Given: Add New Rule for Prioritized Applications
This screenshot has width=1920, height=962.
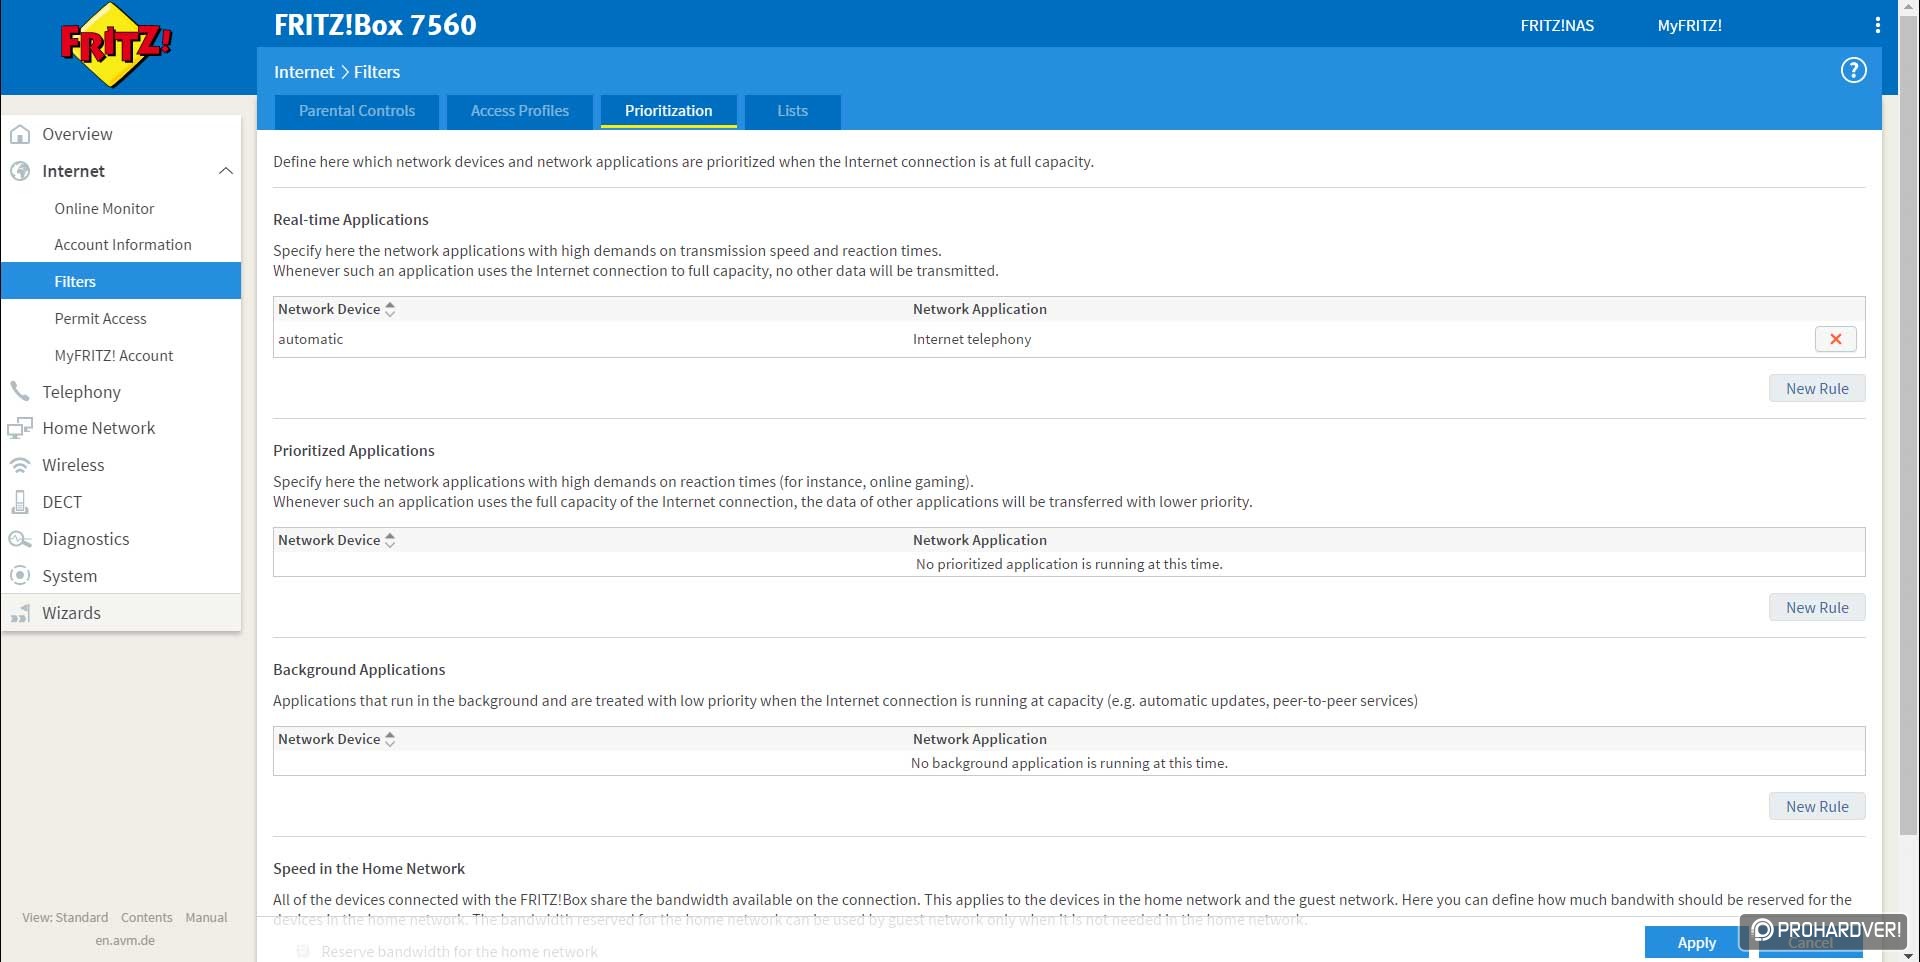Looking at the screenshot, I should point(1817,607).
